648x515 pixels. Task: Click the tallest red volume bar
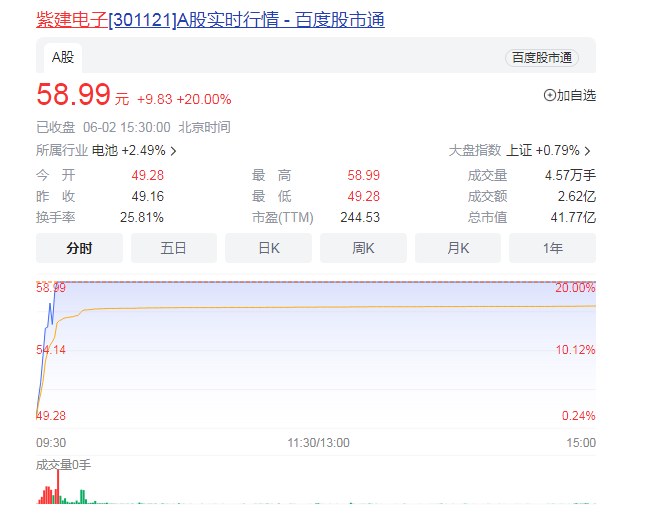(x=58, y=488)
